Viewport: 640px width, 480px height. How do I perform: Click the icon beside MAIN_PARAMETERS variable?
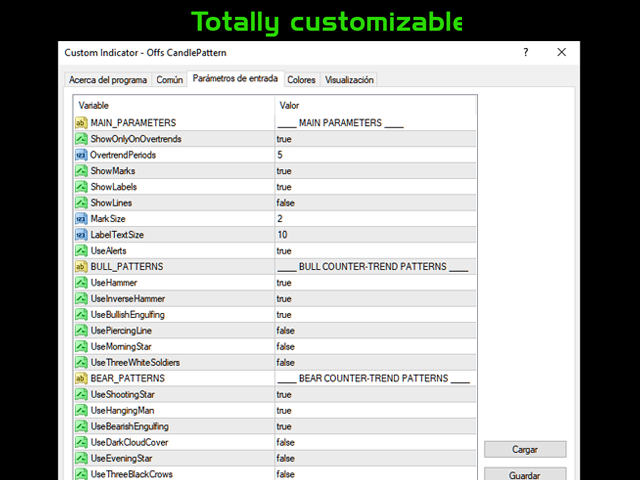[x=82, y=123]
